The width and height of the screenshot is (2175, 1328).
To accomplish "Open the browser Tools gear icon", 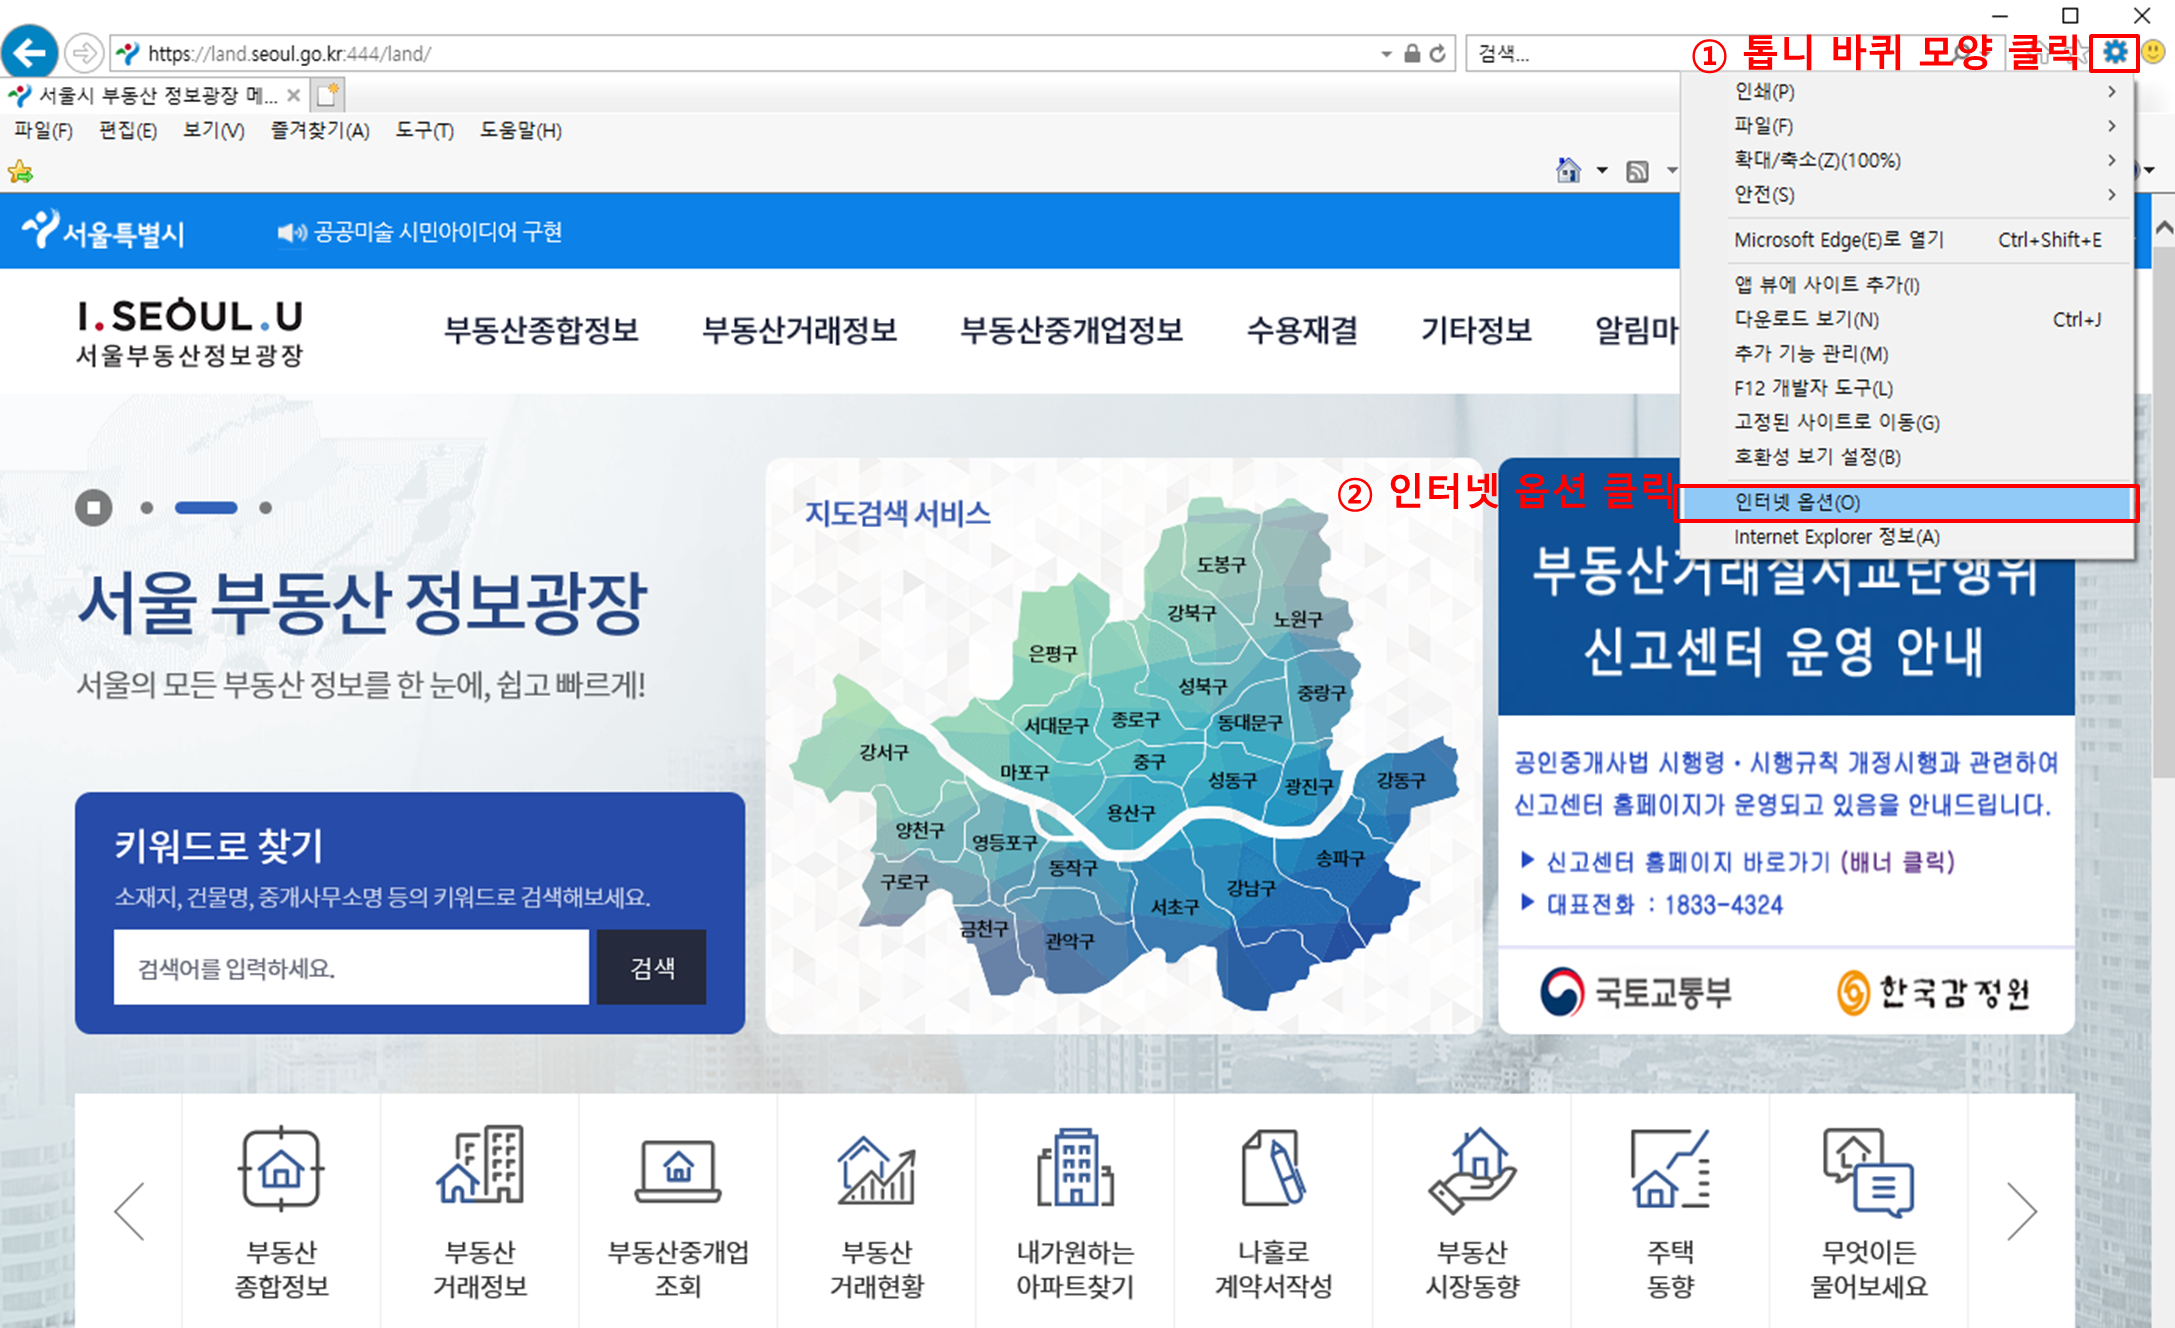I will click(2114, 54).
